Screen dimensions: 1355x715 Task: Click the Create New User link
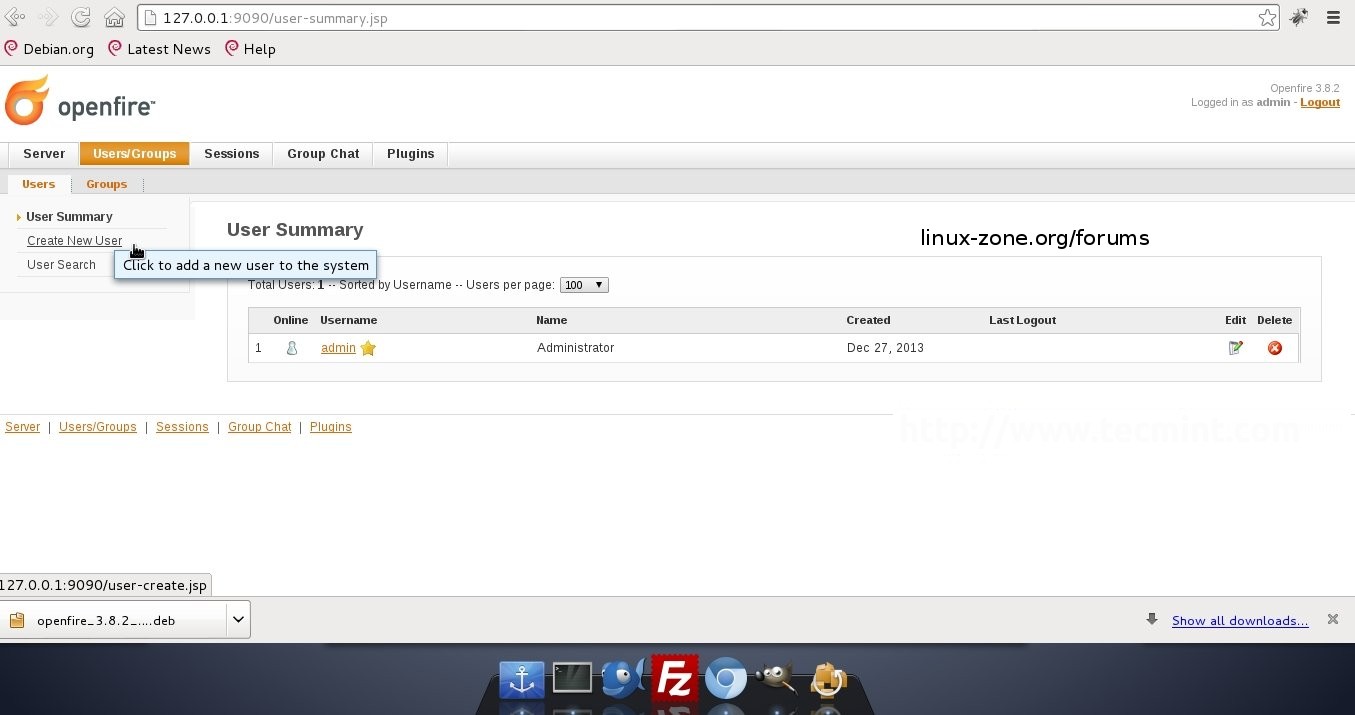pyautogui.click(x=74, y=241)
